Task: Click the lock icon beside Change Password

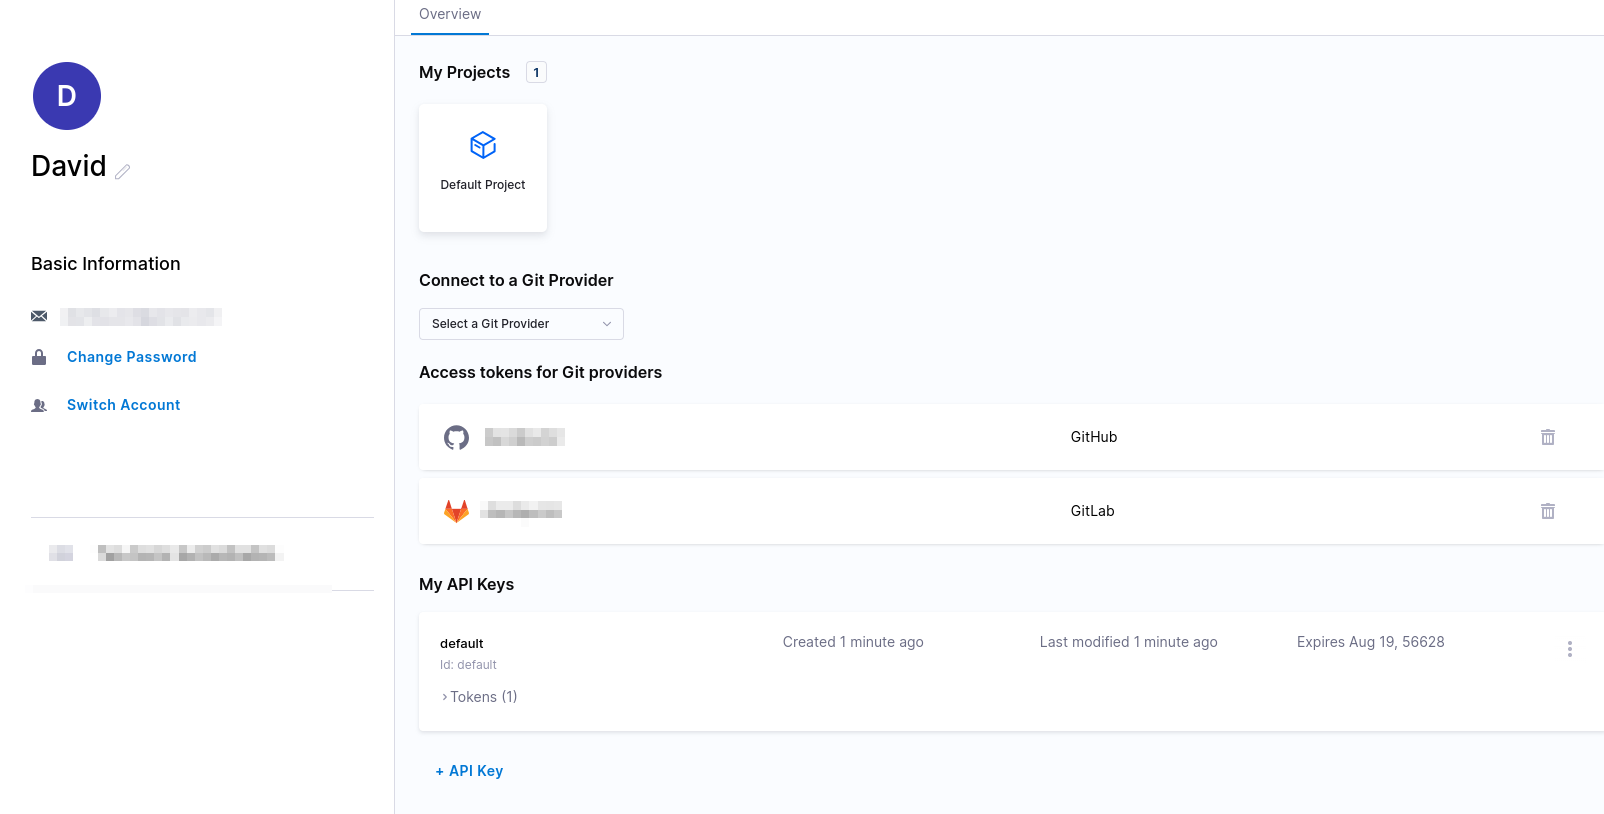Action: (39, 357)
